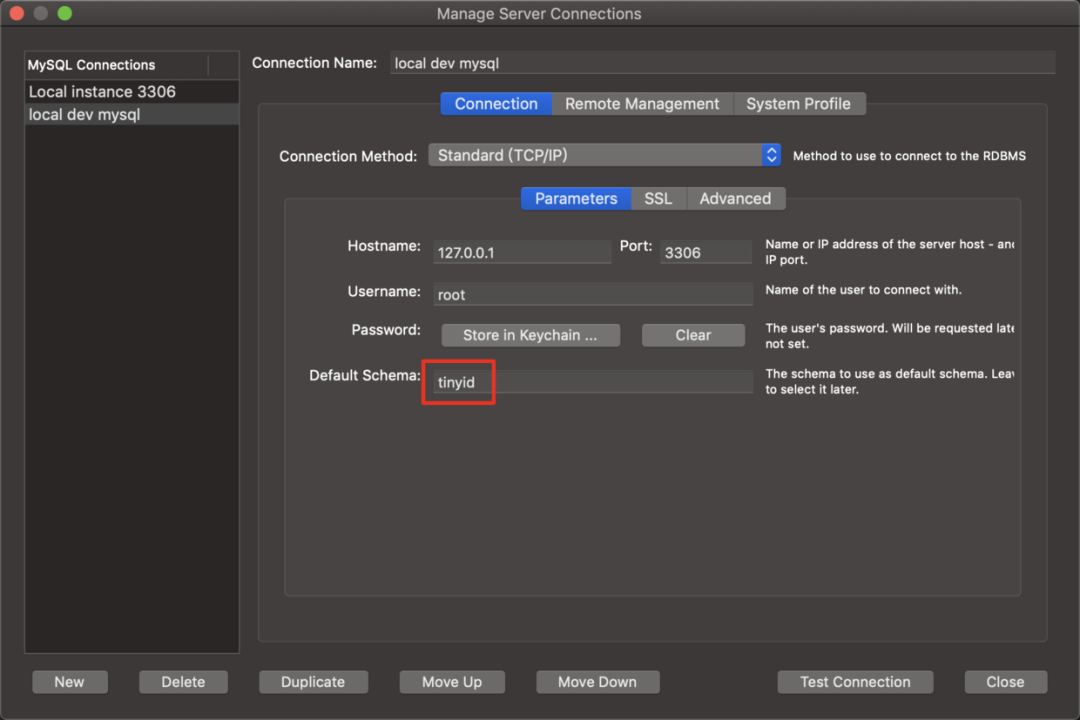Viewport: 1080px width, 720px height.
Task: Click the Default Schema label
Action: click(x=364, y=376)
